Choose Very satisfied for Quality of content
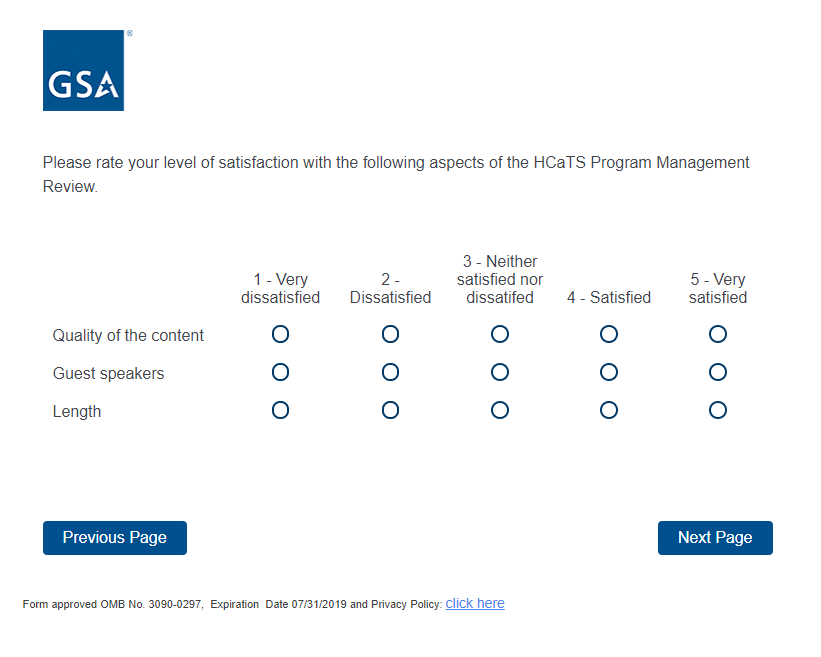 717,334
